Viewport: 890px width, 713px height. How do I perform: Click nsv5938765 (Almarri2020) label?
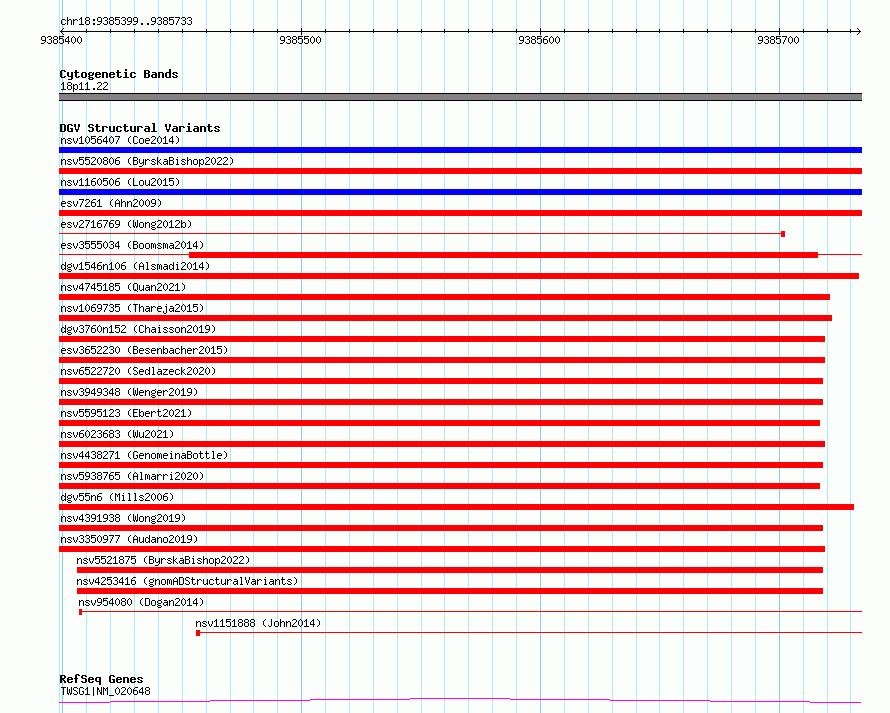132,476
